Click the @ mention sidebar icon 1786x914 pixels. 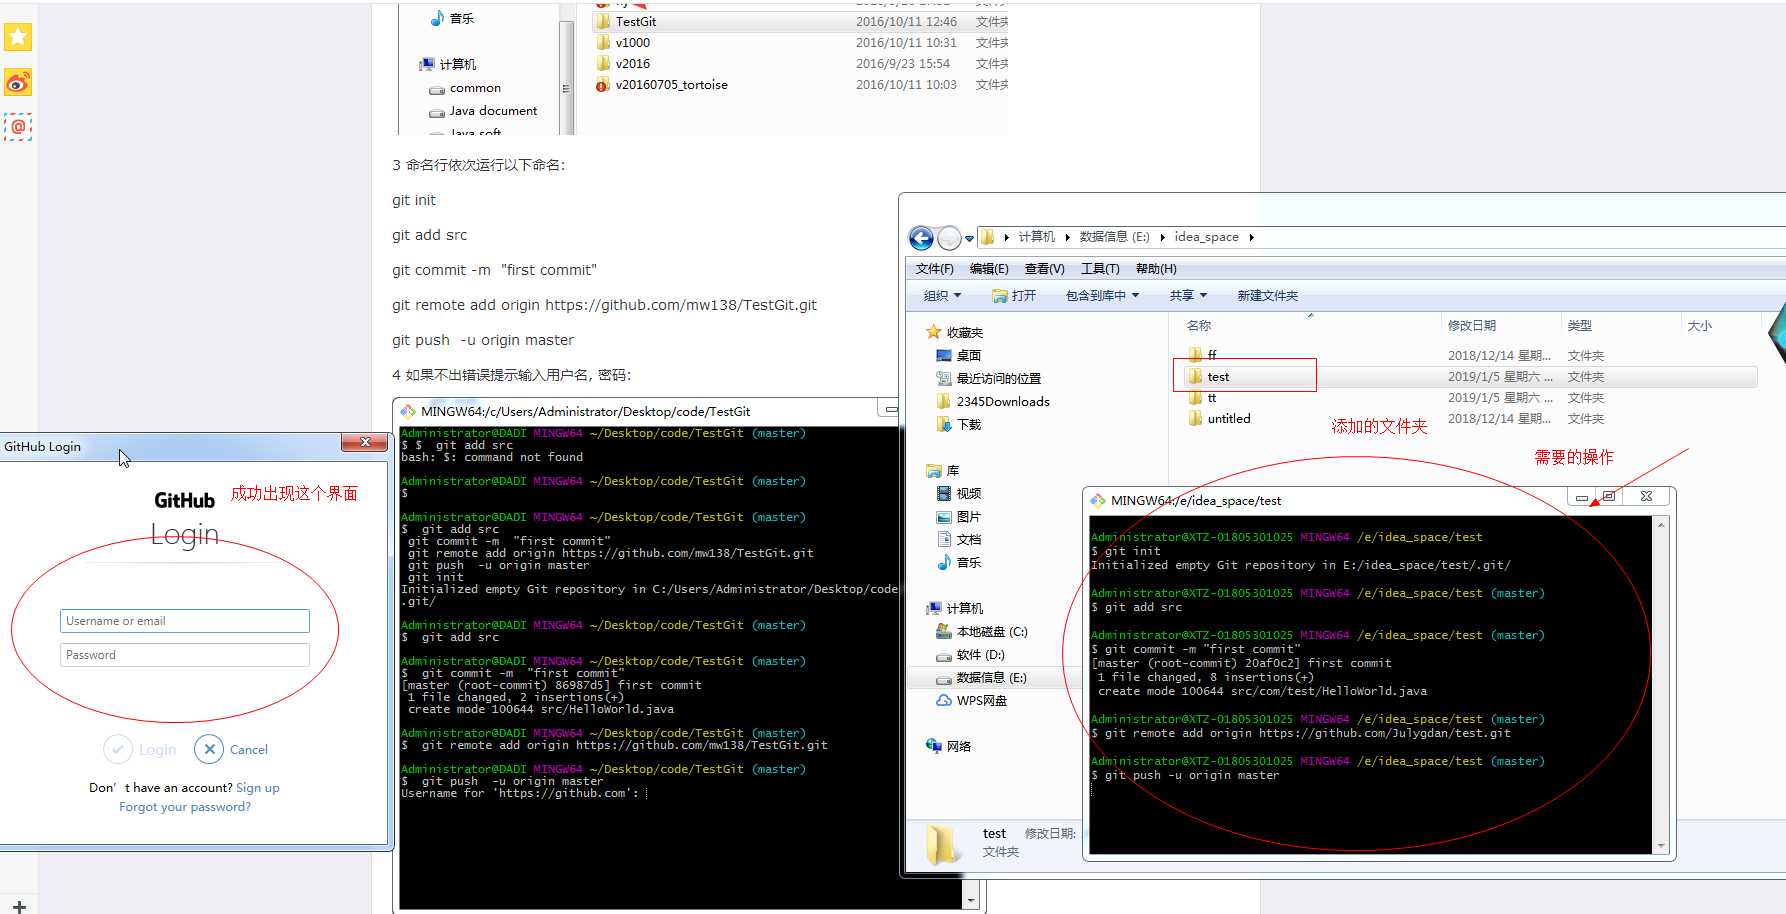[18, 127]
